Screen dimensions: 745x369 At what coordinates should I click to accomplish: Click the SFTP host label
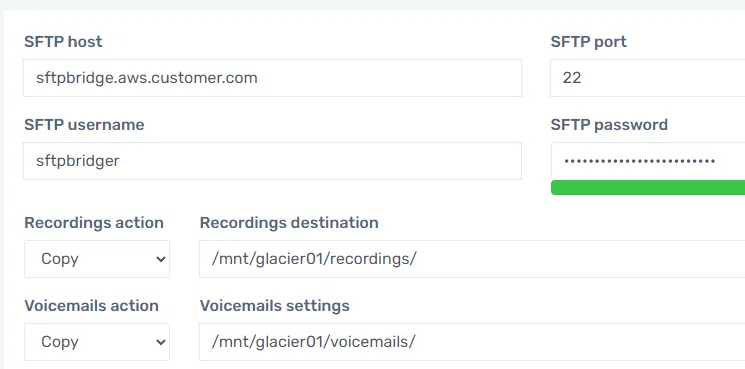[63, 42]
